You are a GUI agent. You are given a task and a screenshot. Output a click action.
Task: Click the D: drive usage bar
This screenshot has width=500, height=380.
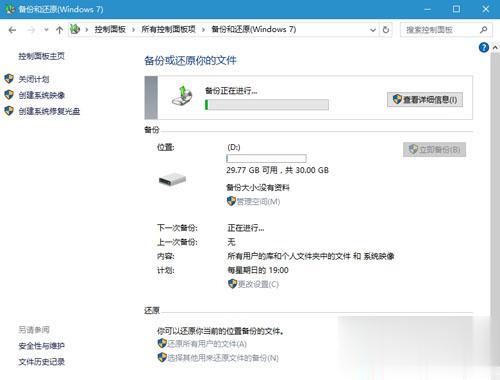(266, 158)
